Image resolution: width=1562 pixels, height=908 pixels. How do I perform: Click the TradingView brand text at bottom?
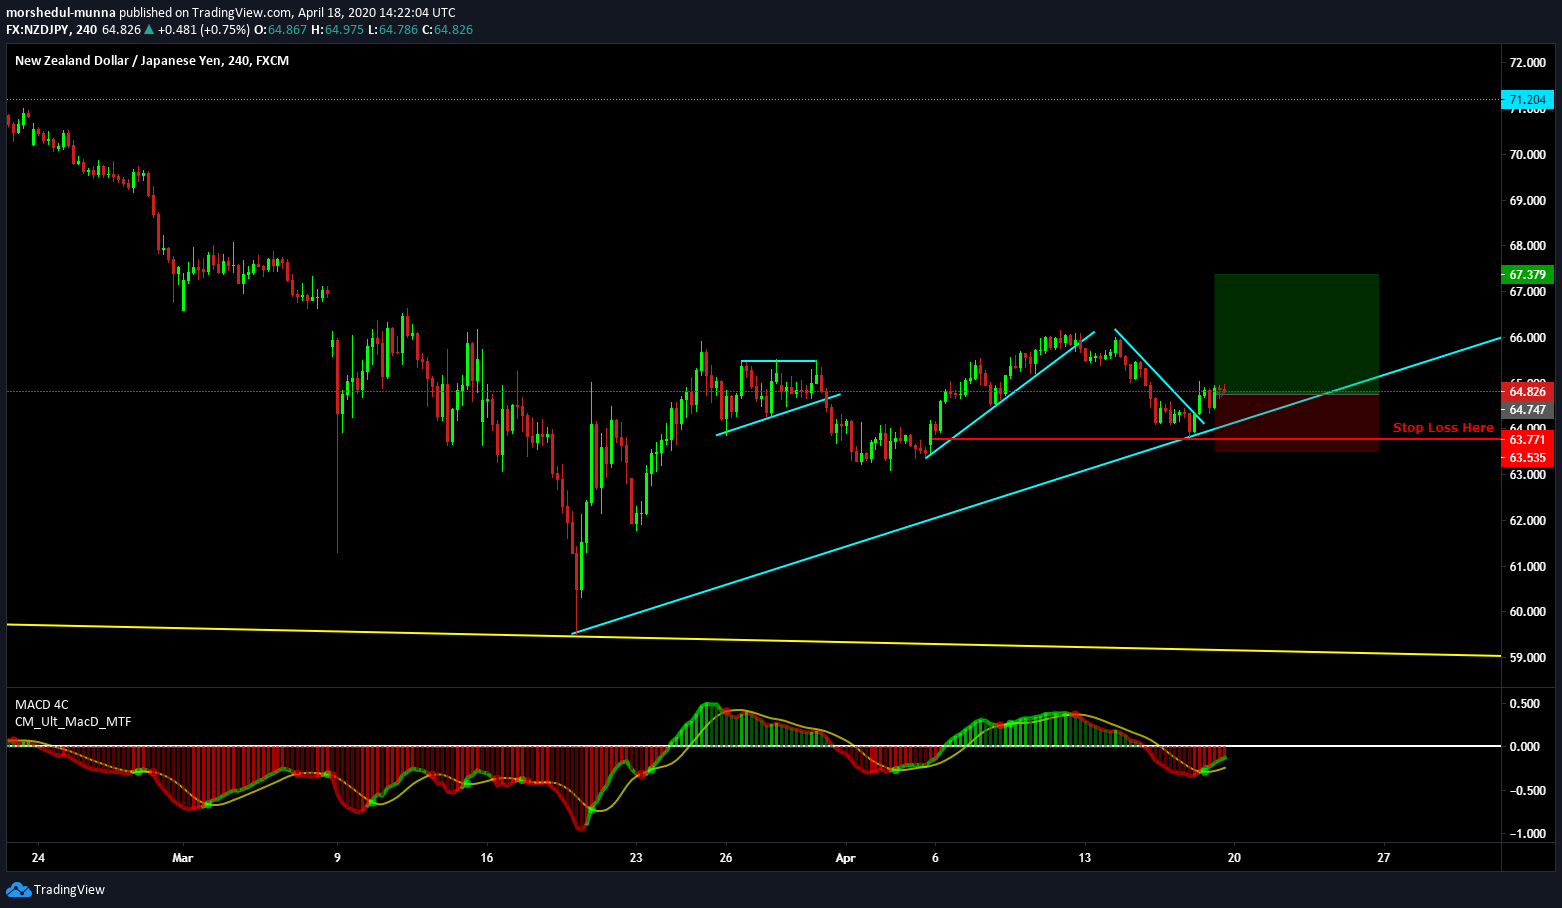tap(69, 890)
